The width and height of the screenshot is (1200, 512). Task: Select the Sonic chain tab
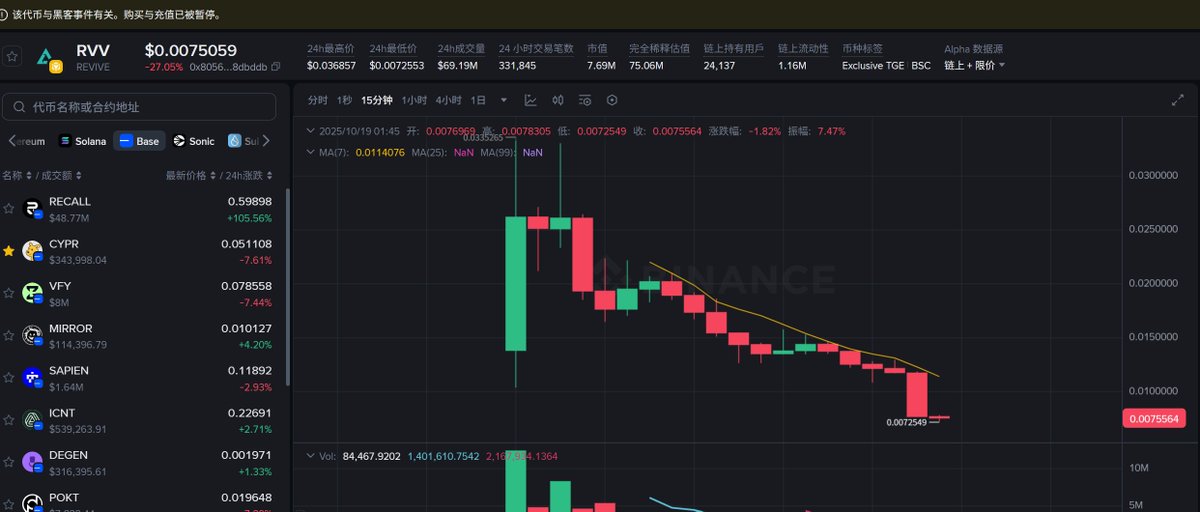click(194, 141)
